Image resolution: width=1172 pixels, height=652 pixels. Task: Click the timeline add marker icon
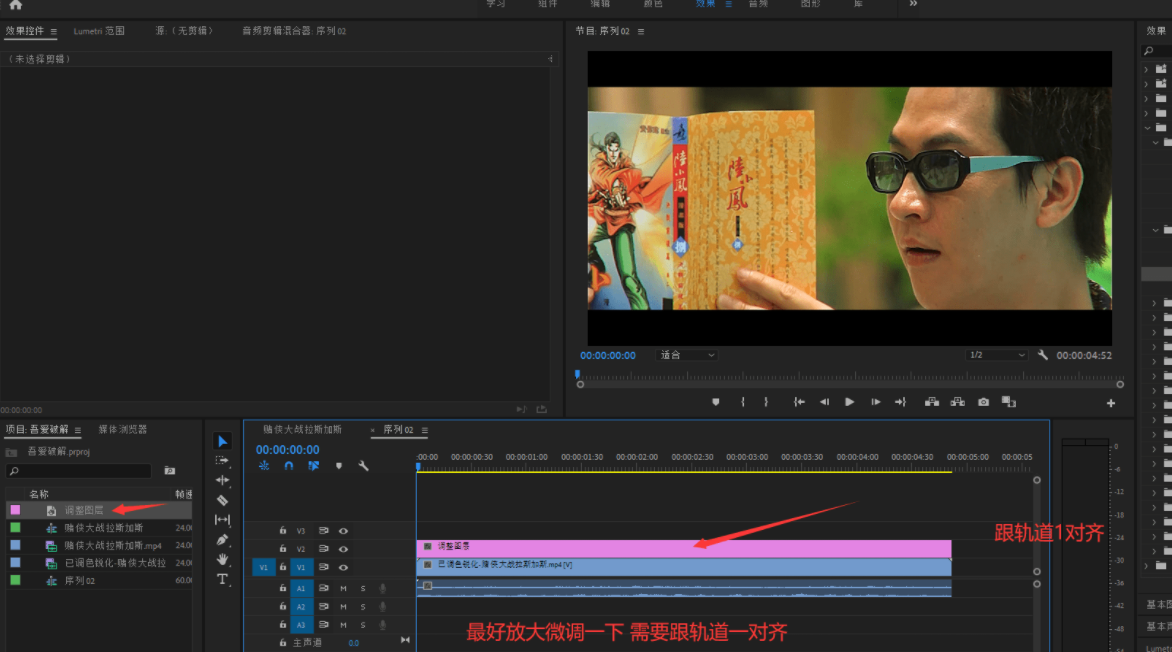point(339,466)
